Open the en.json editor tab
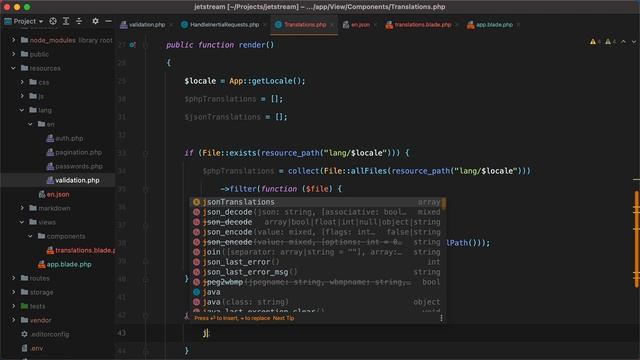 (x=356, y=25)
